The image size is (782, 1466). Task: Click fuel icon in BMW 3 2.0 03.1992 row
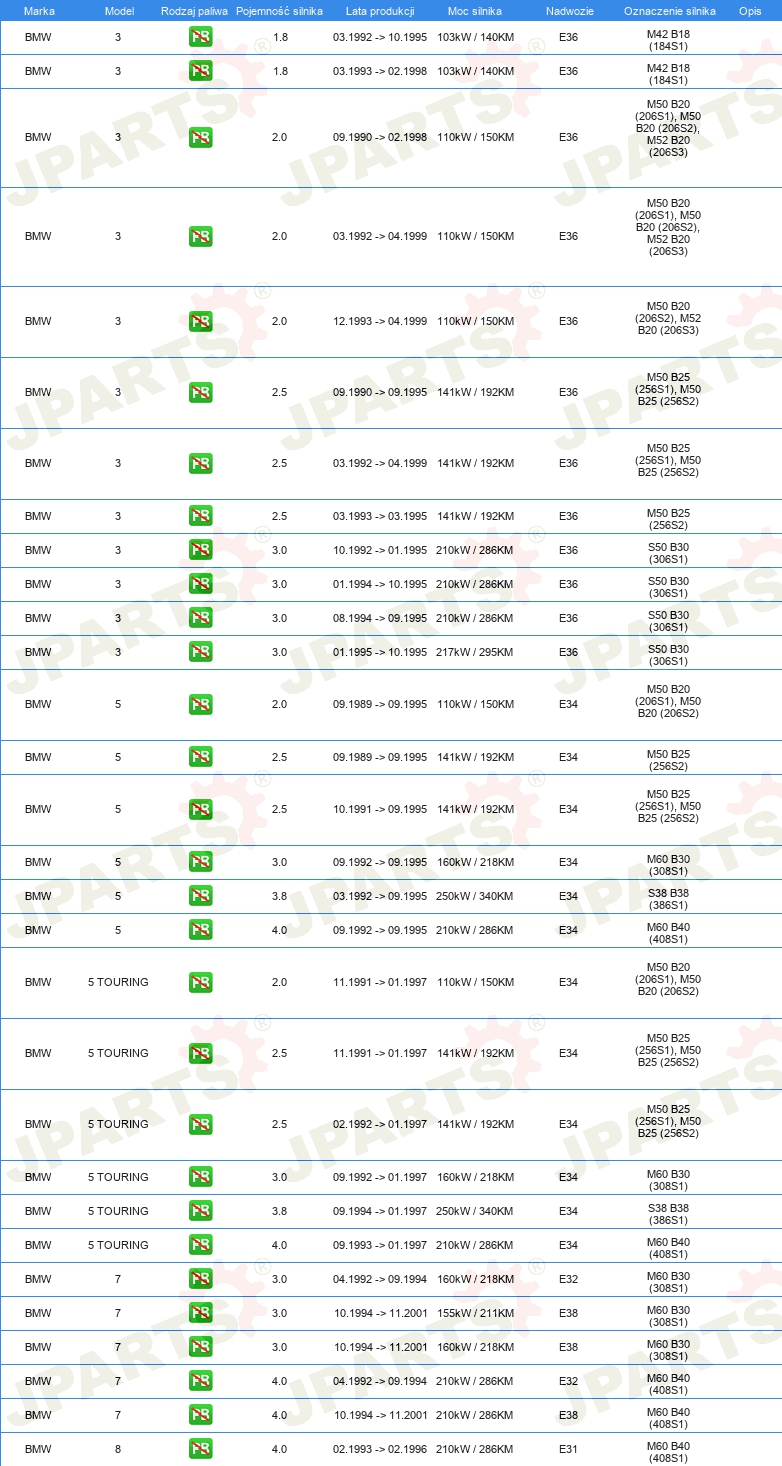click(200, 237)
